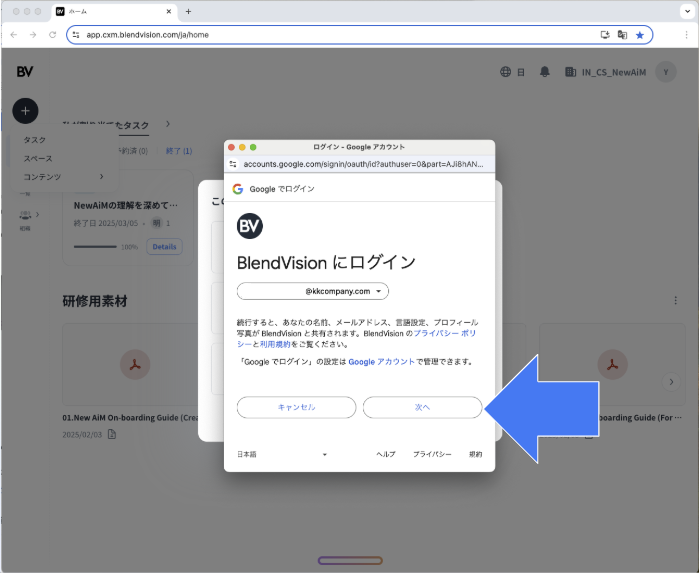Open the @kkcompany.com account dropdown

pyautogui.click(x=312, y=291)
